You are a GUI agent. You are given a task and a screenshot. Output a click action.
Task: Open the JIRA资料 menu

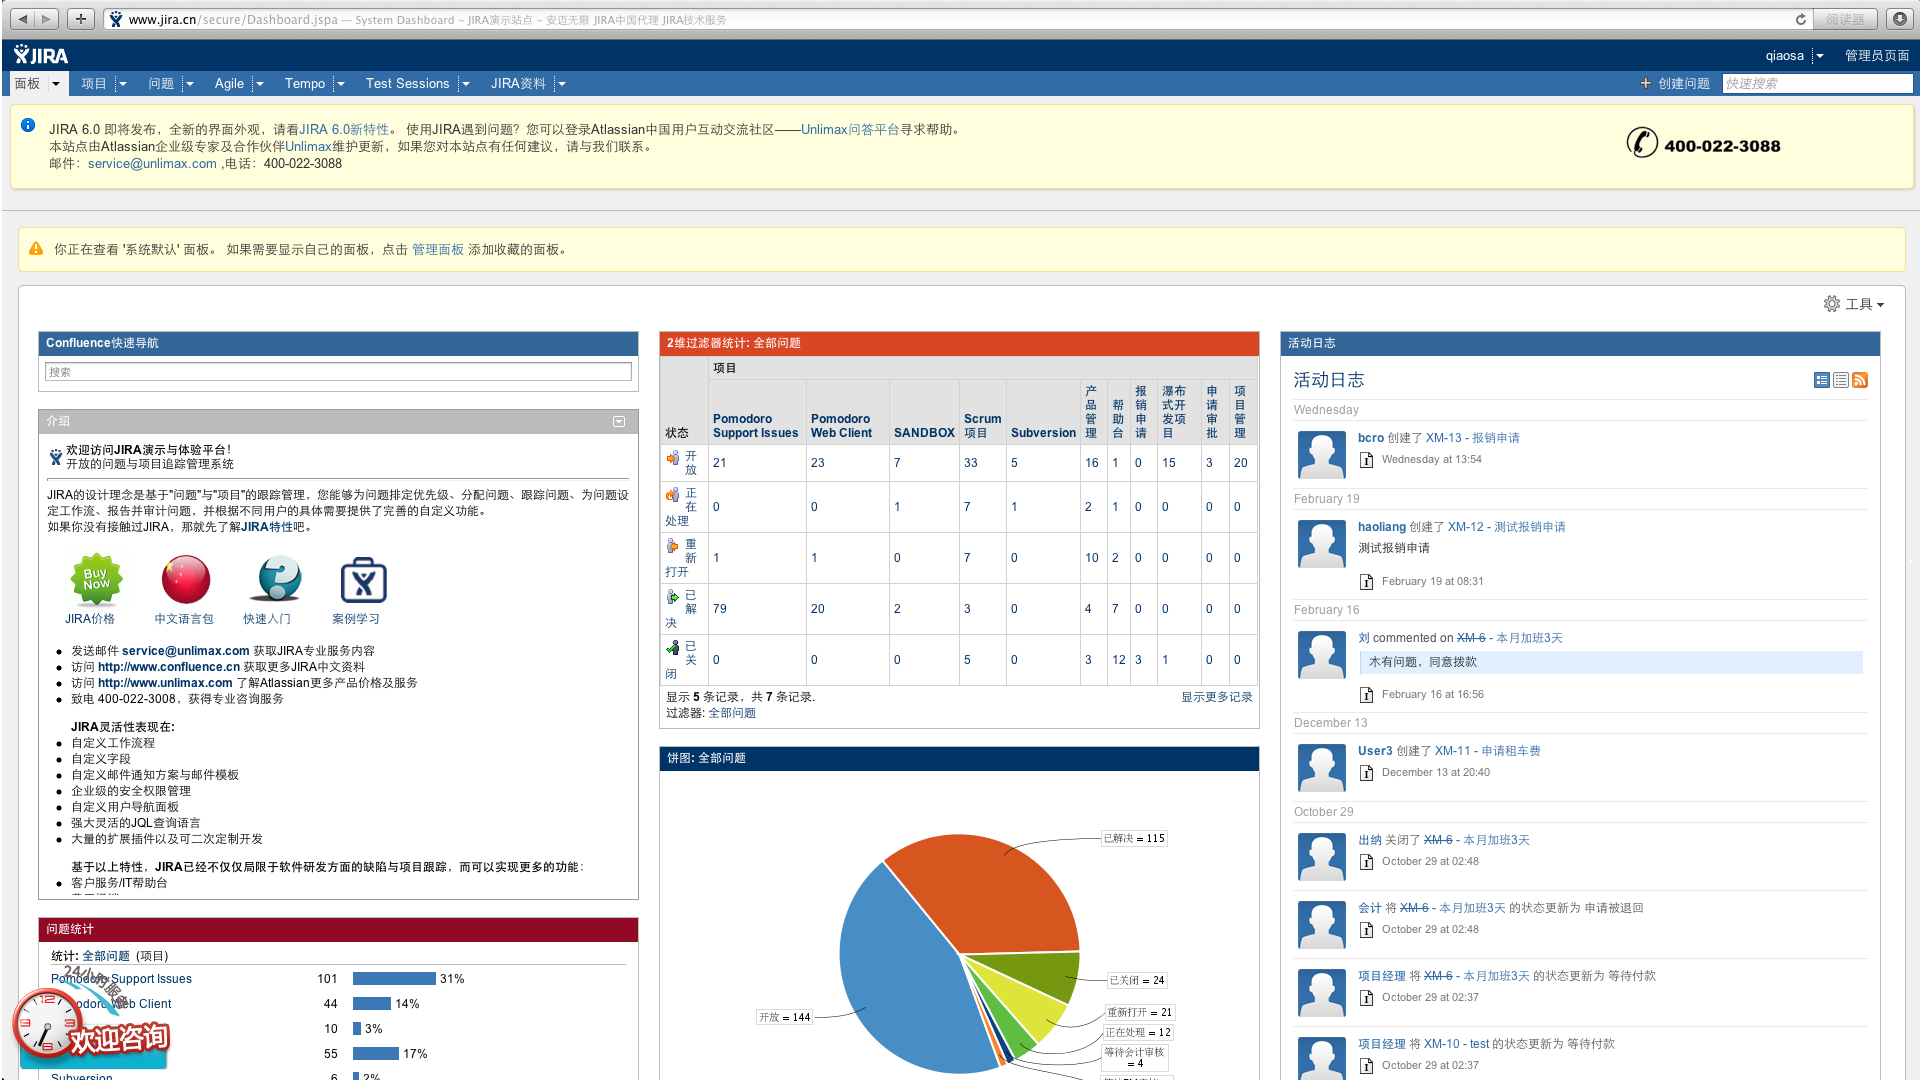pos(518,84)
